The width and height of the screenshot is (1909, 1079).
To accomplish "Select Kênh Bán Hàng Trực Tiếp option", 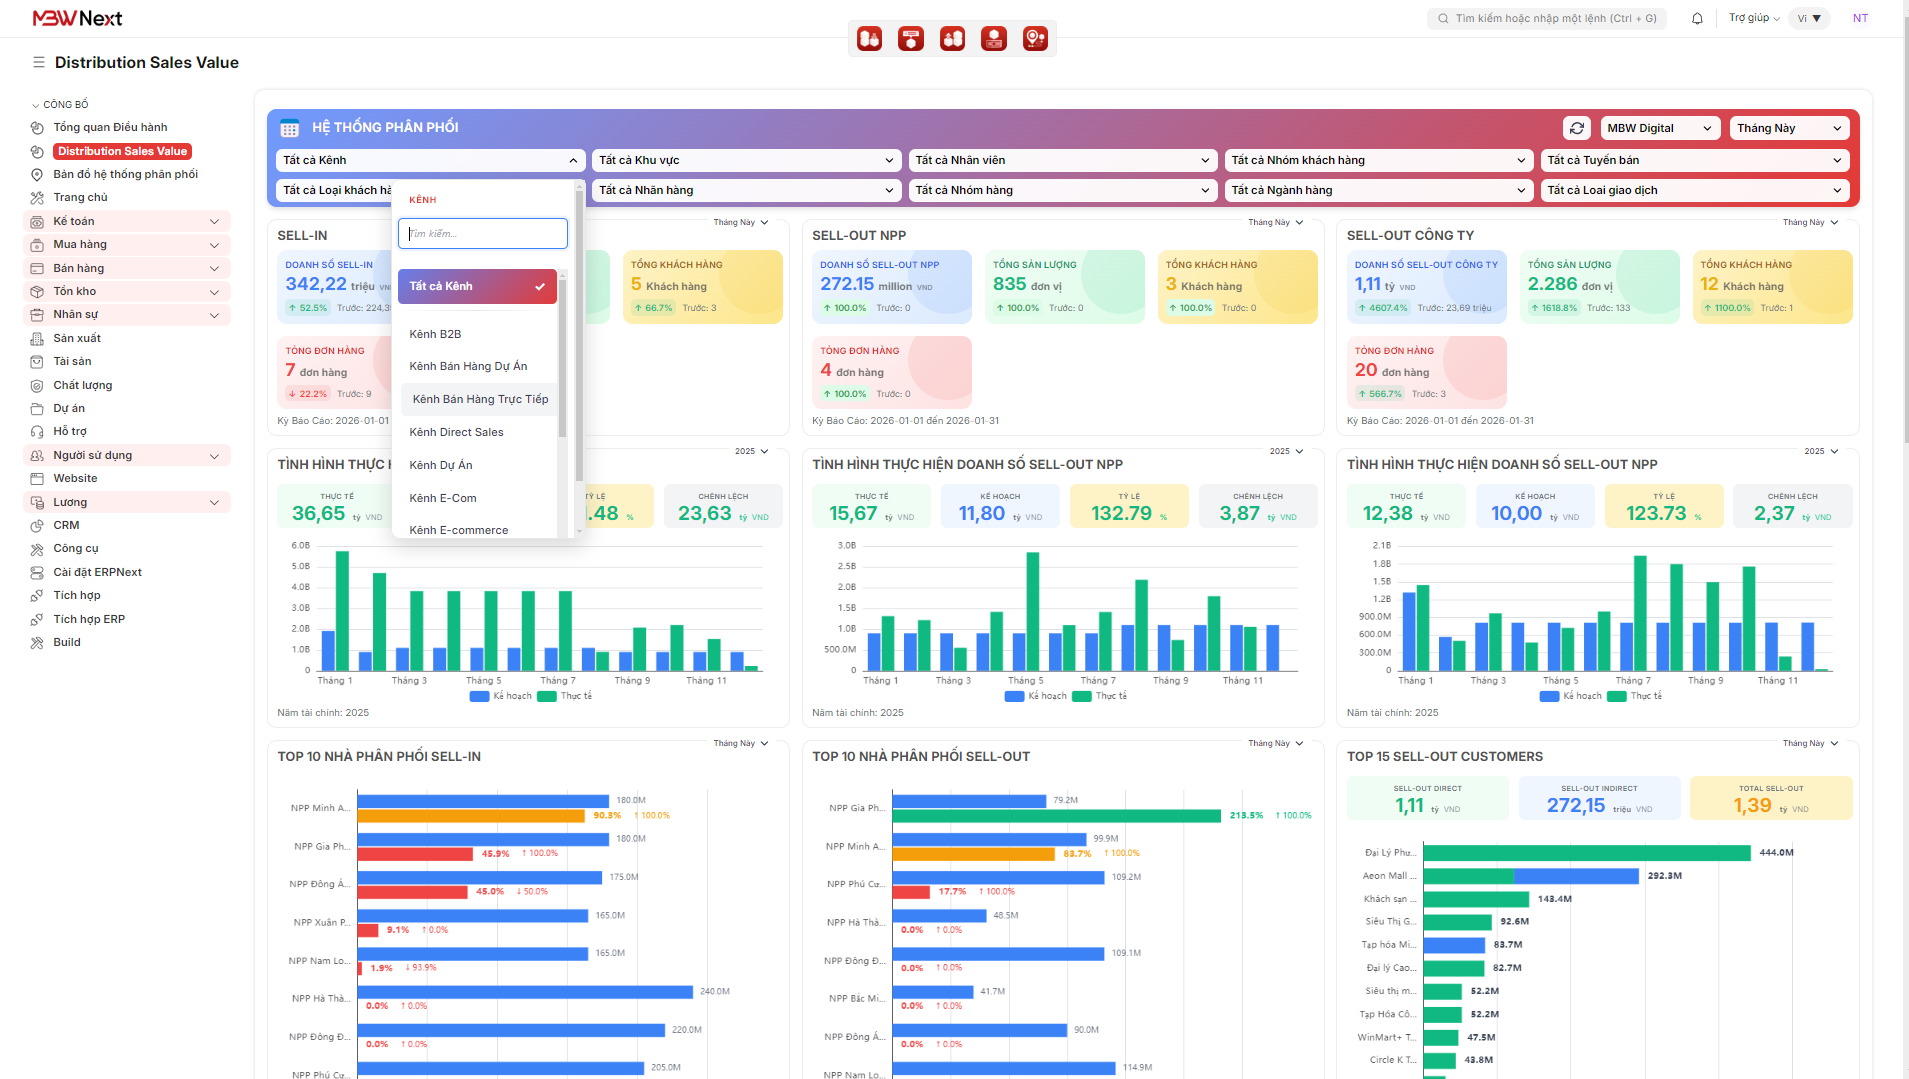I will pos(480,399).
